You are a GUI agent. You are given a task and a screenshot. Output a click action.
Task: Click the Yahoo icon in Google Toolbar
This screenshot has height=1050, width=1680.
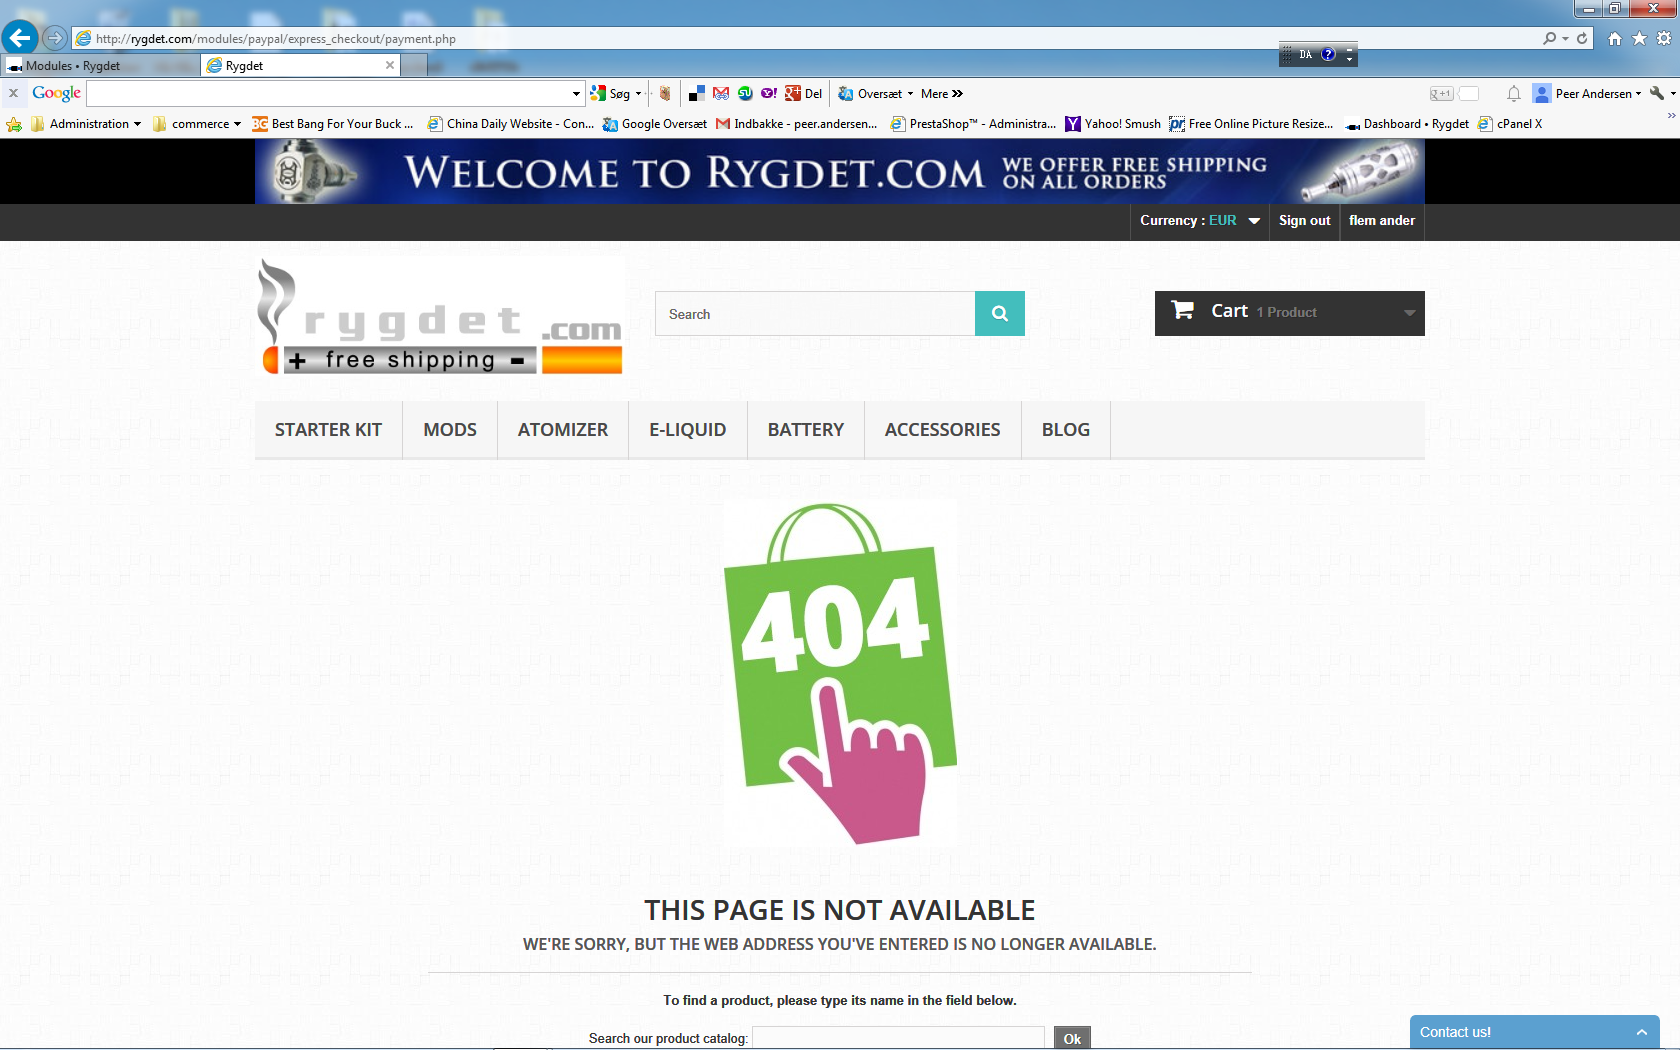(769, 94)
